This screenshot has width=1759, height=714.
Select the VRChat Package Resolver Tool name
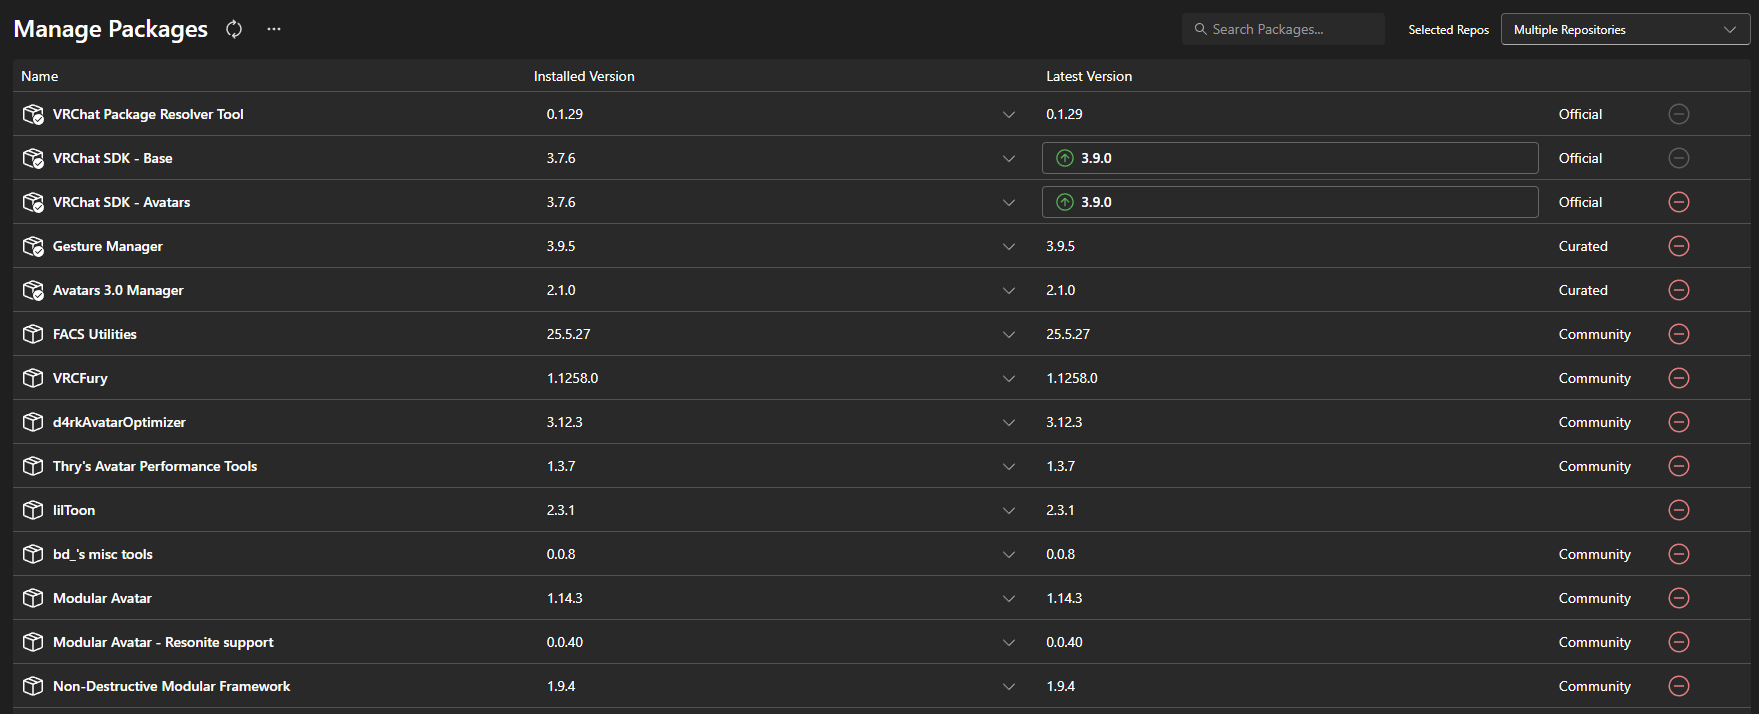(x=148, y=114)
